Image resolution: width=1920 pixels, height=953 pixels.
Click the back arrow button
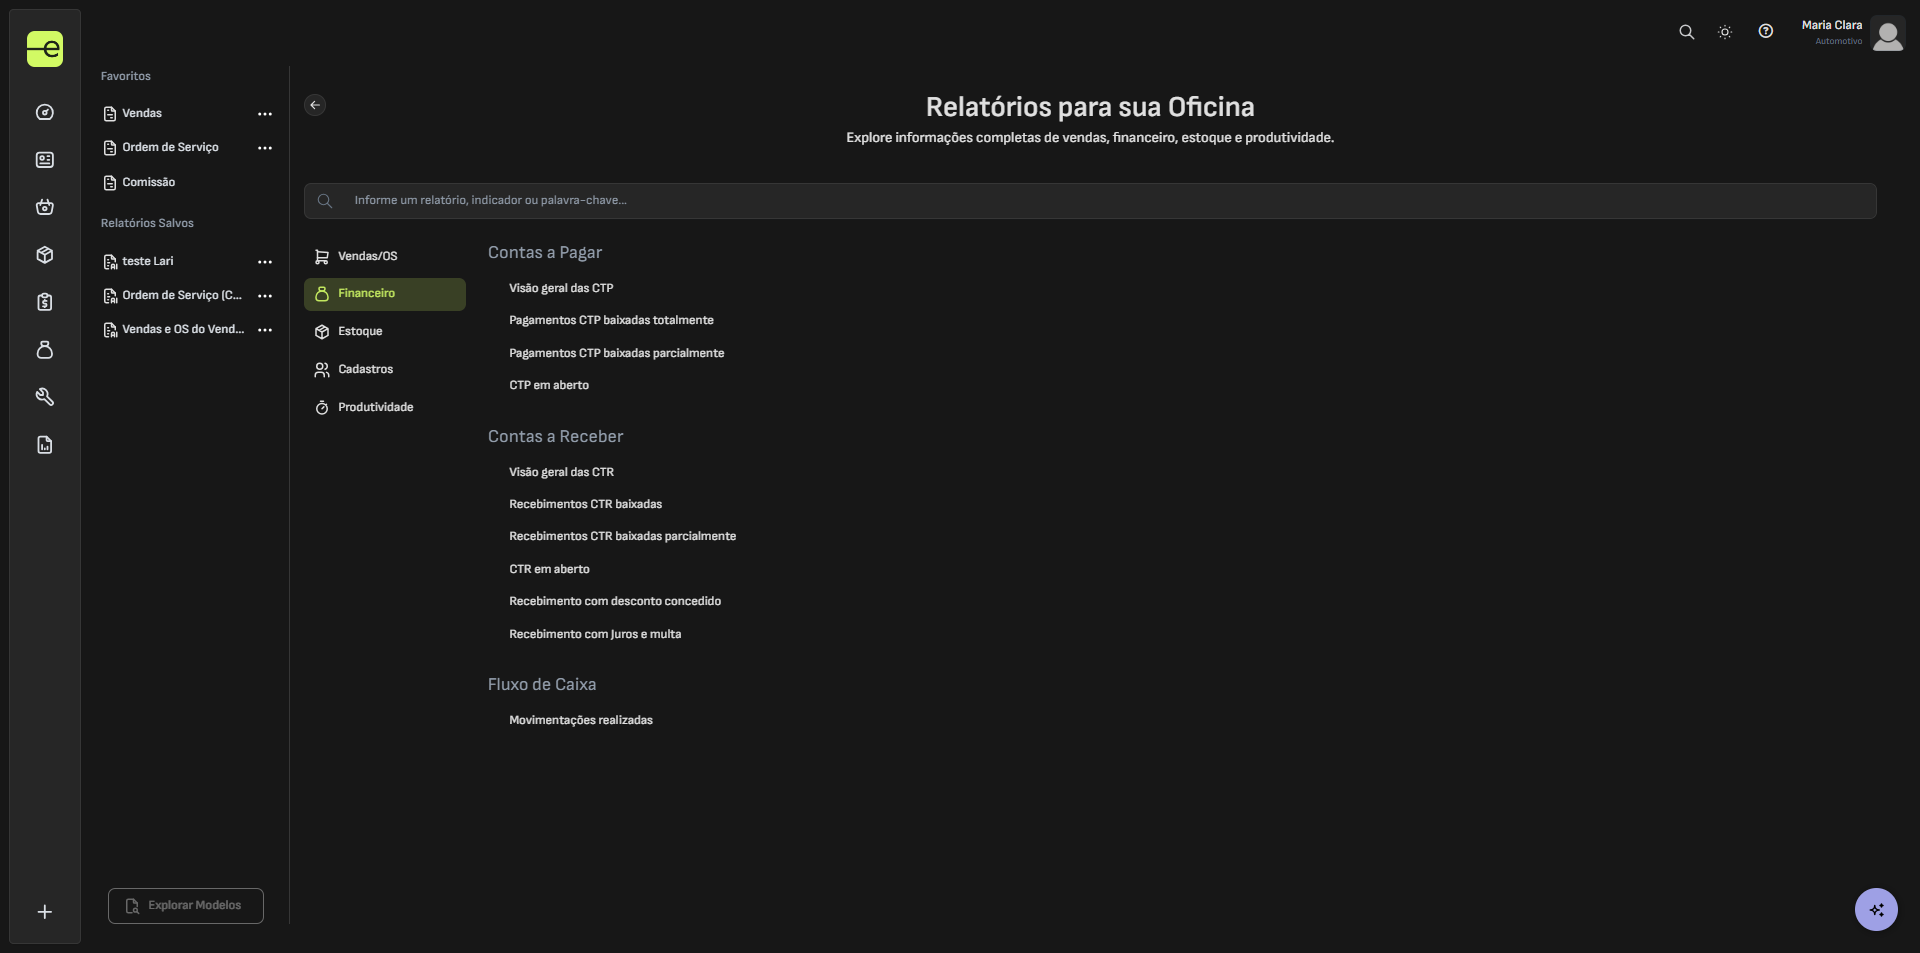click(315, 105)
